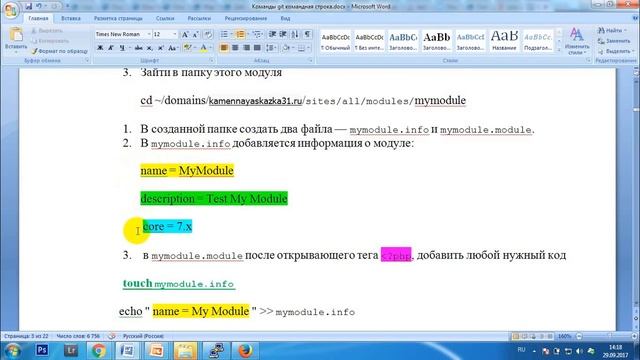Click the kamennayaskazka31.ru link
The image size is (640, 360).
pyautogui.click(x=255, y=101)
